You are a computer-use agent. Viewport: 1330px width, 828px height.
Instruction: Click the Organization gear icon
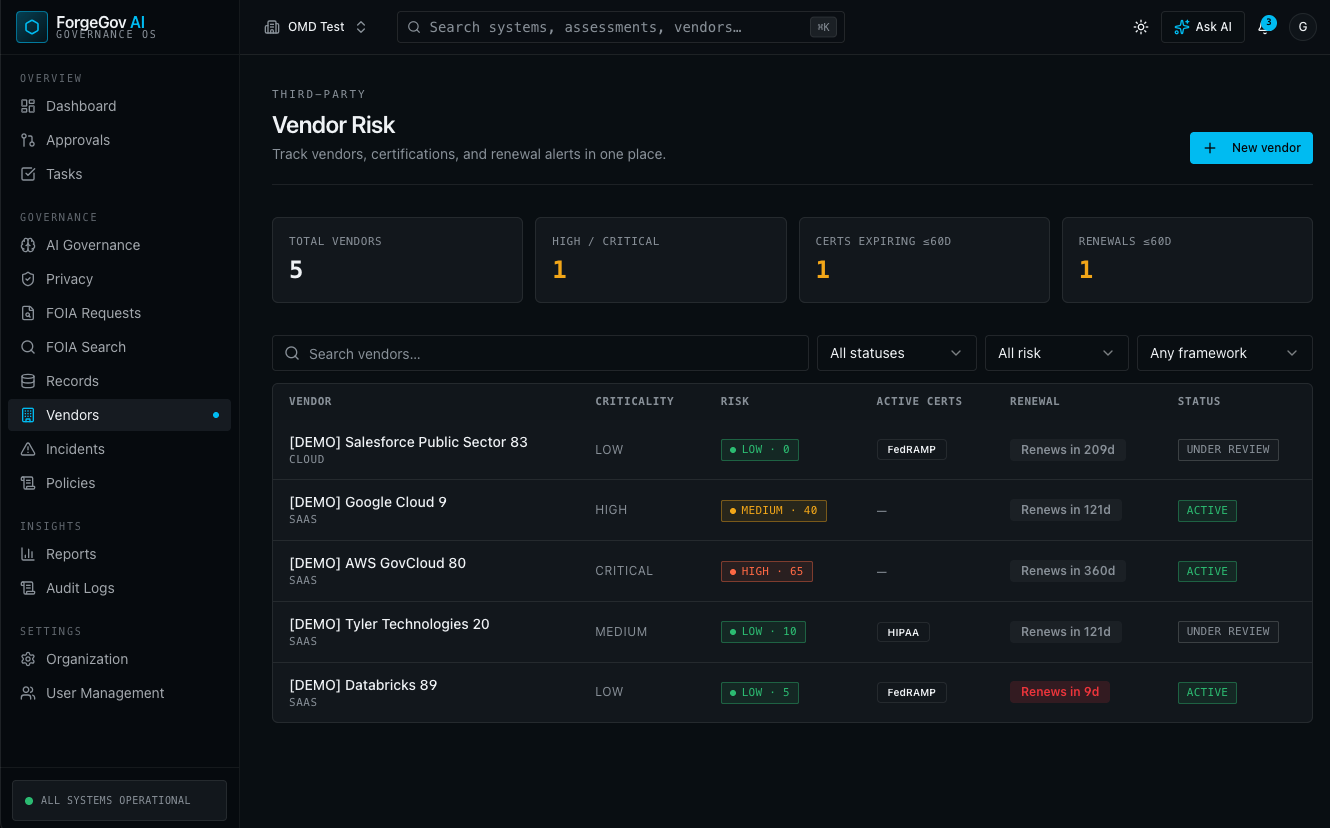[28, 659]
